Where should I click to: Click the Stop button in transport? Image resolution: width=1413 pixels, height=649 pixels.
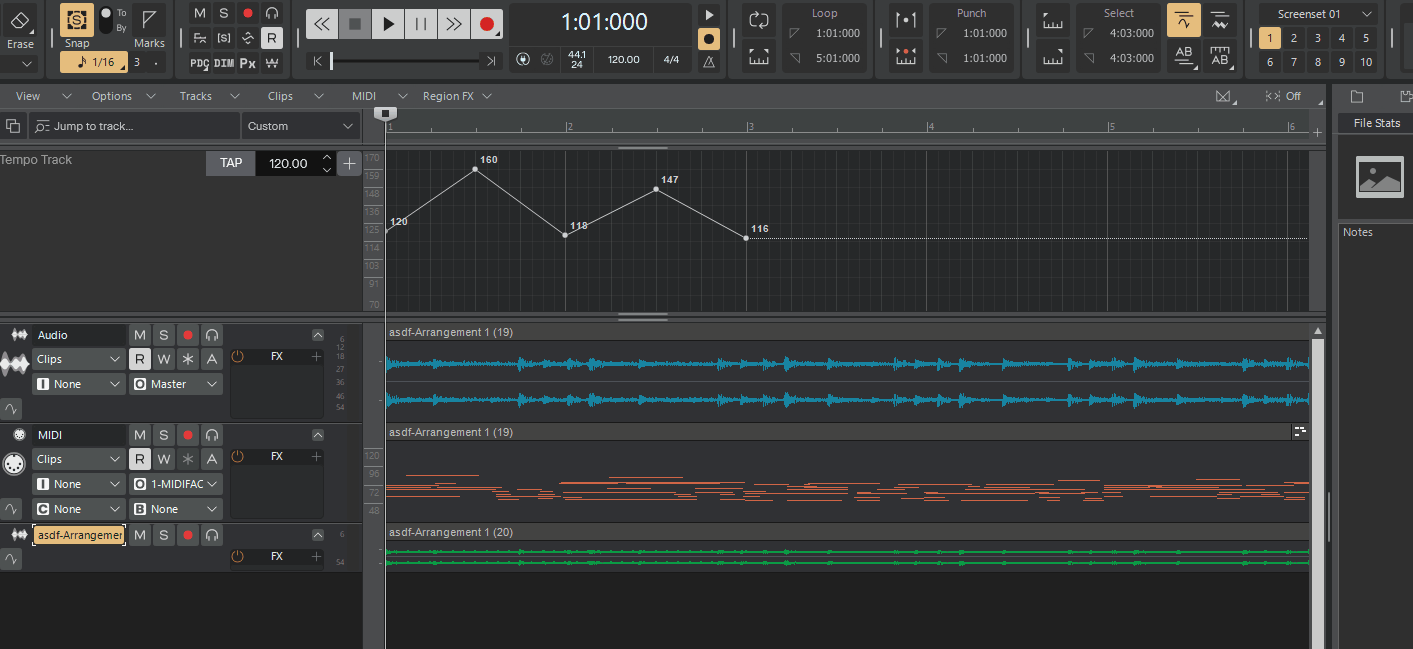[354, 24]
